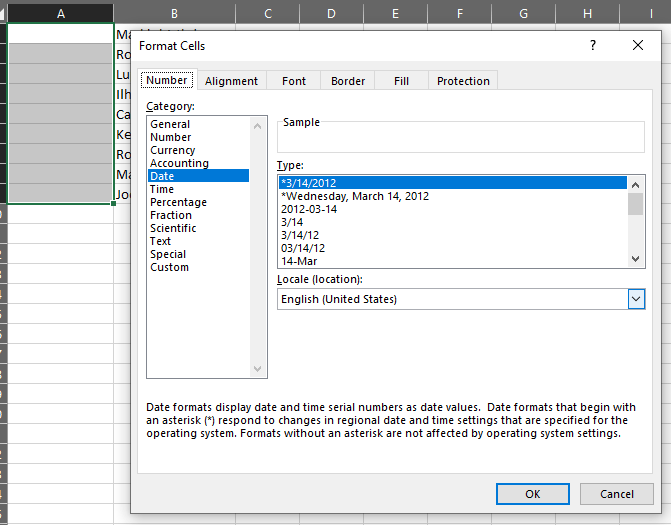This screenshot has width=671, height=525.
Task: Select Wednesday, March 14, 2012 format
Action: click(355, 196)
